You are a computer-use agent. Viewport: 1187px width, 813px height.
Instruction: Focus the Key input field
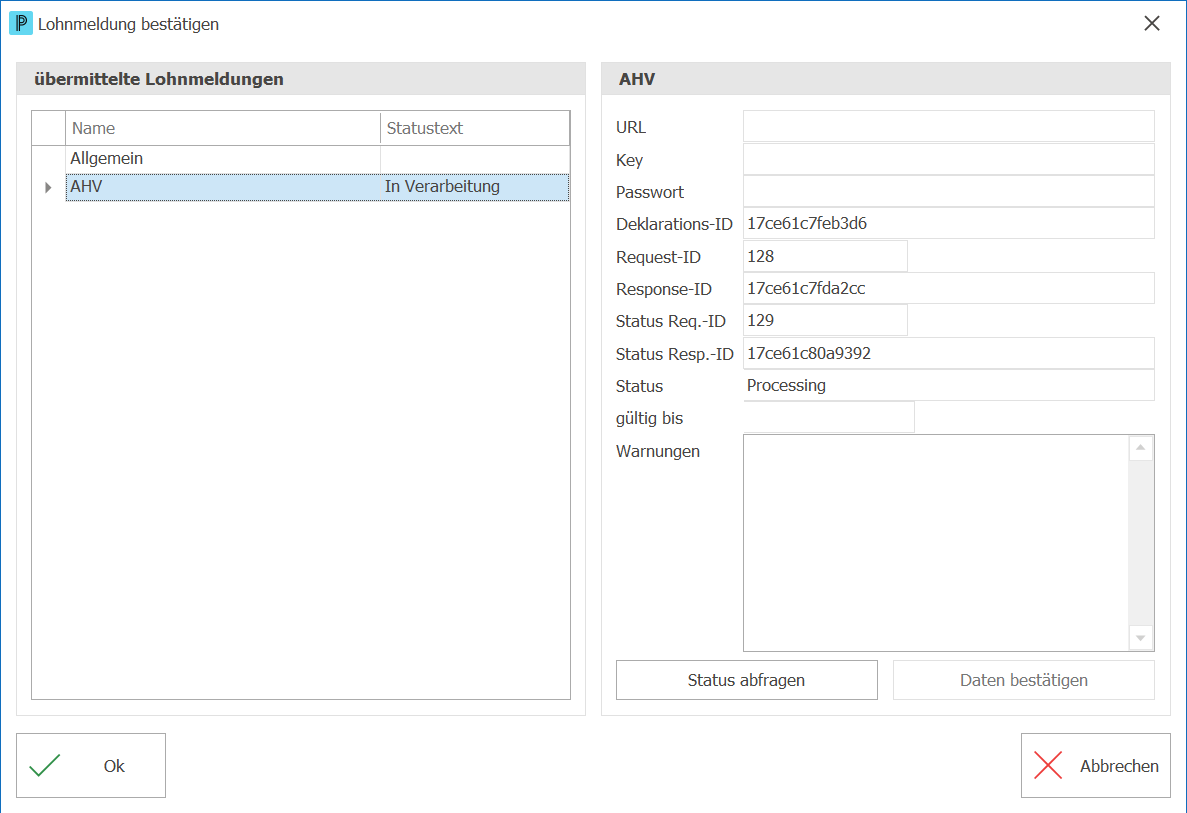[949, 160]
